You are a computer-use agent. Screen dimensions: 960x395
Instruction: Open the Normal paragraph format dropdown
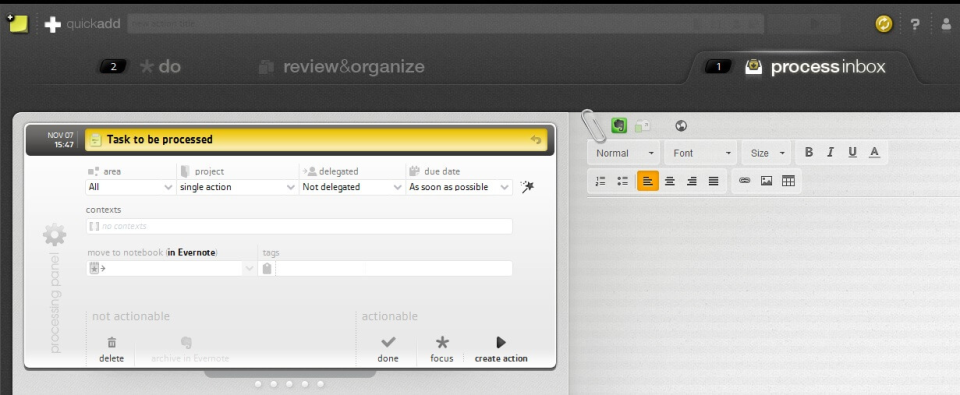pos(624,153)
